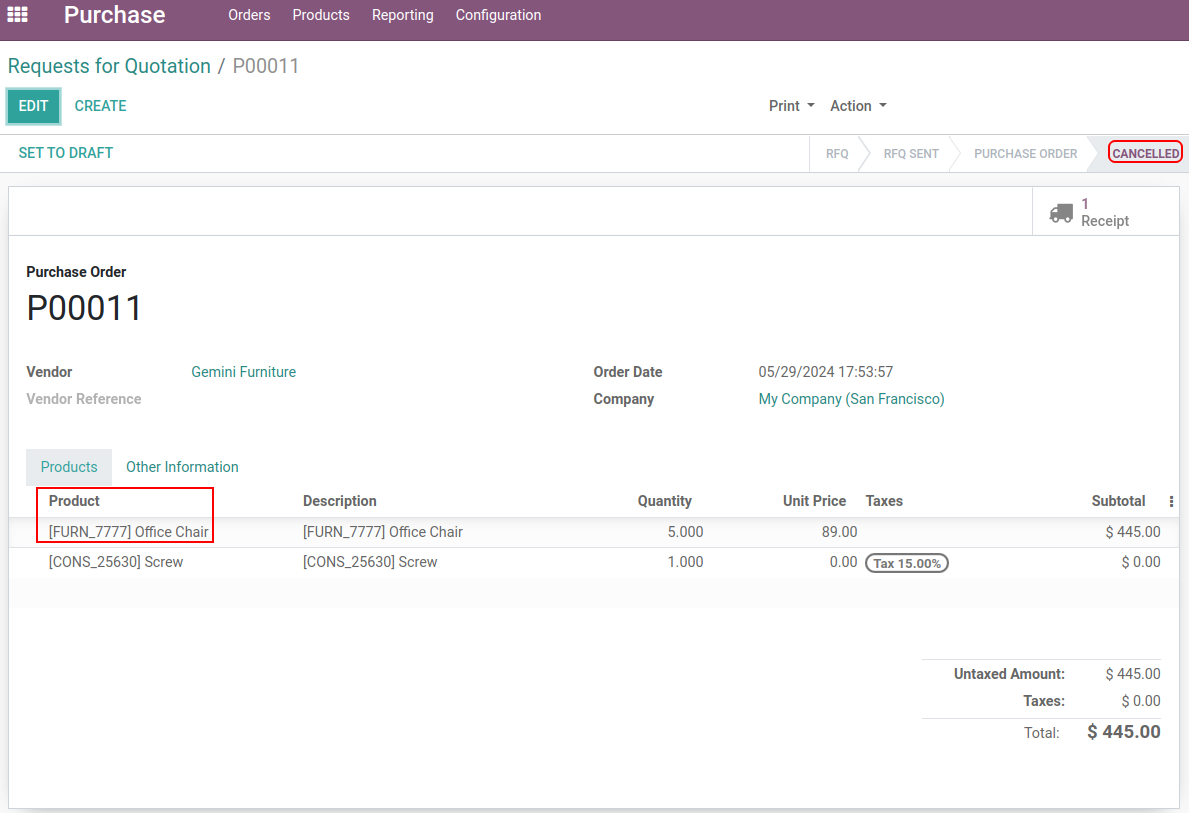The width and height of the screenshot is (1189, 813).
Task: Click the Receipt truck icon
Action: [x=1061, y=213]
